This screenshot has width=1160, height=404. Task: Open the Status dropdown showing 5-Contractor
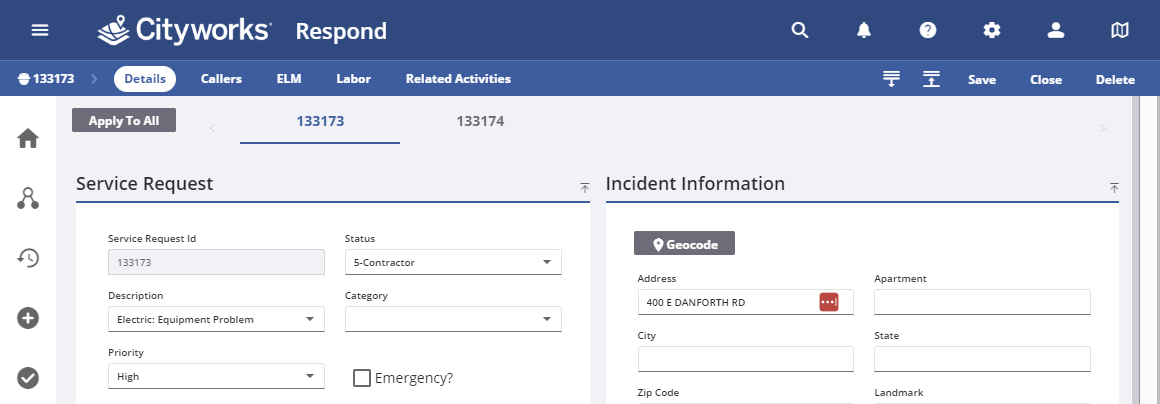(x=453, y=262)
